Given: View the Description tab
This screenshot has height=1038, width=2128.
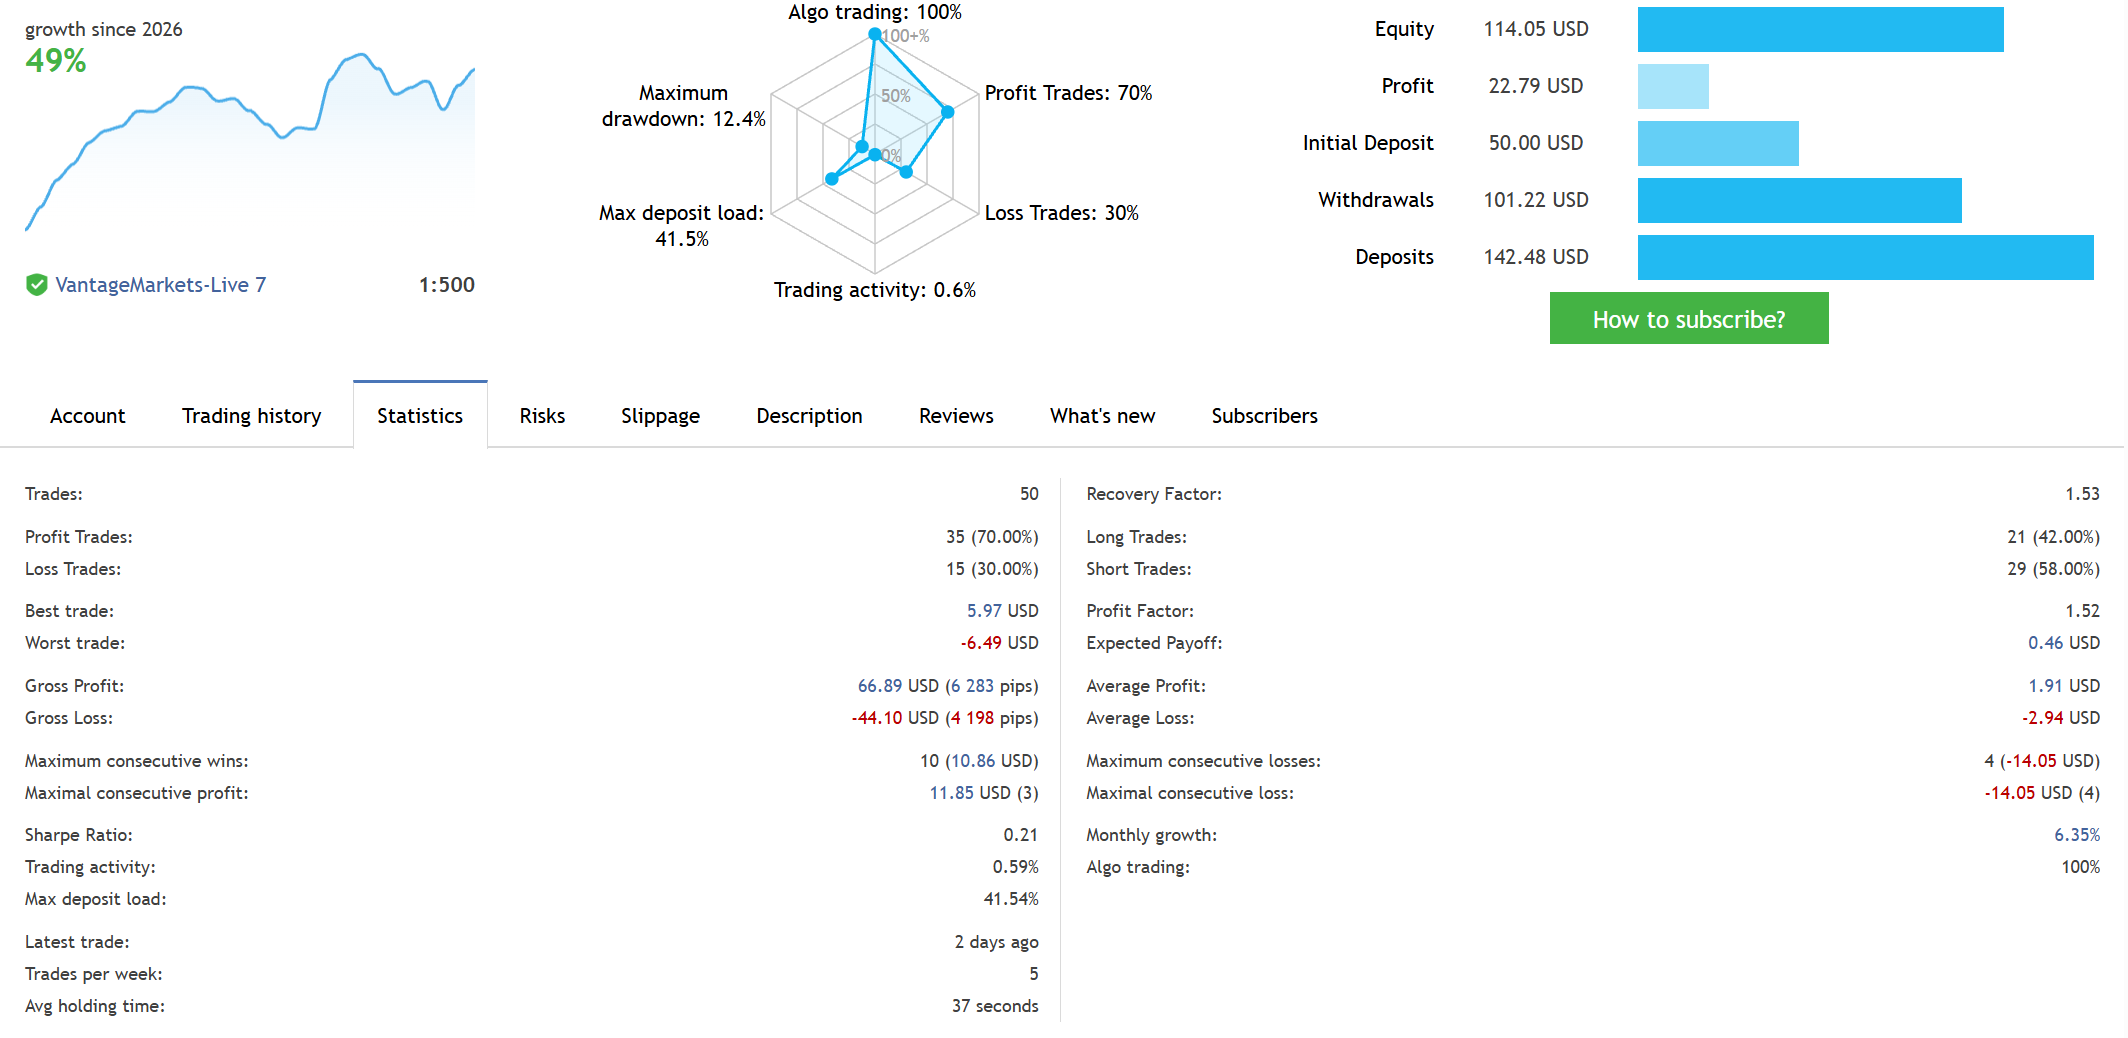Looking at the screenshot, I should pyautogui.click(x=810, y=416).
